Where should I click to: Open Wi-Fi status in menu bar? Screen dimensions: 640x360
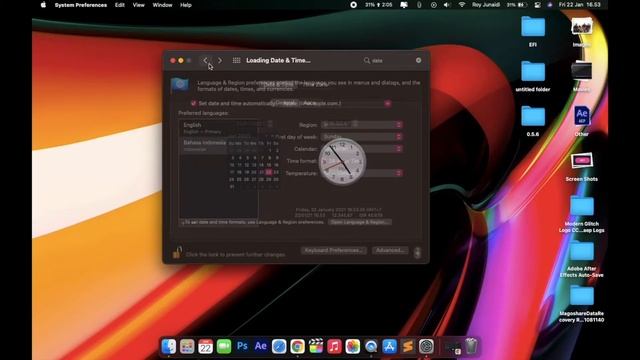click(x=462, y=5)
